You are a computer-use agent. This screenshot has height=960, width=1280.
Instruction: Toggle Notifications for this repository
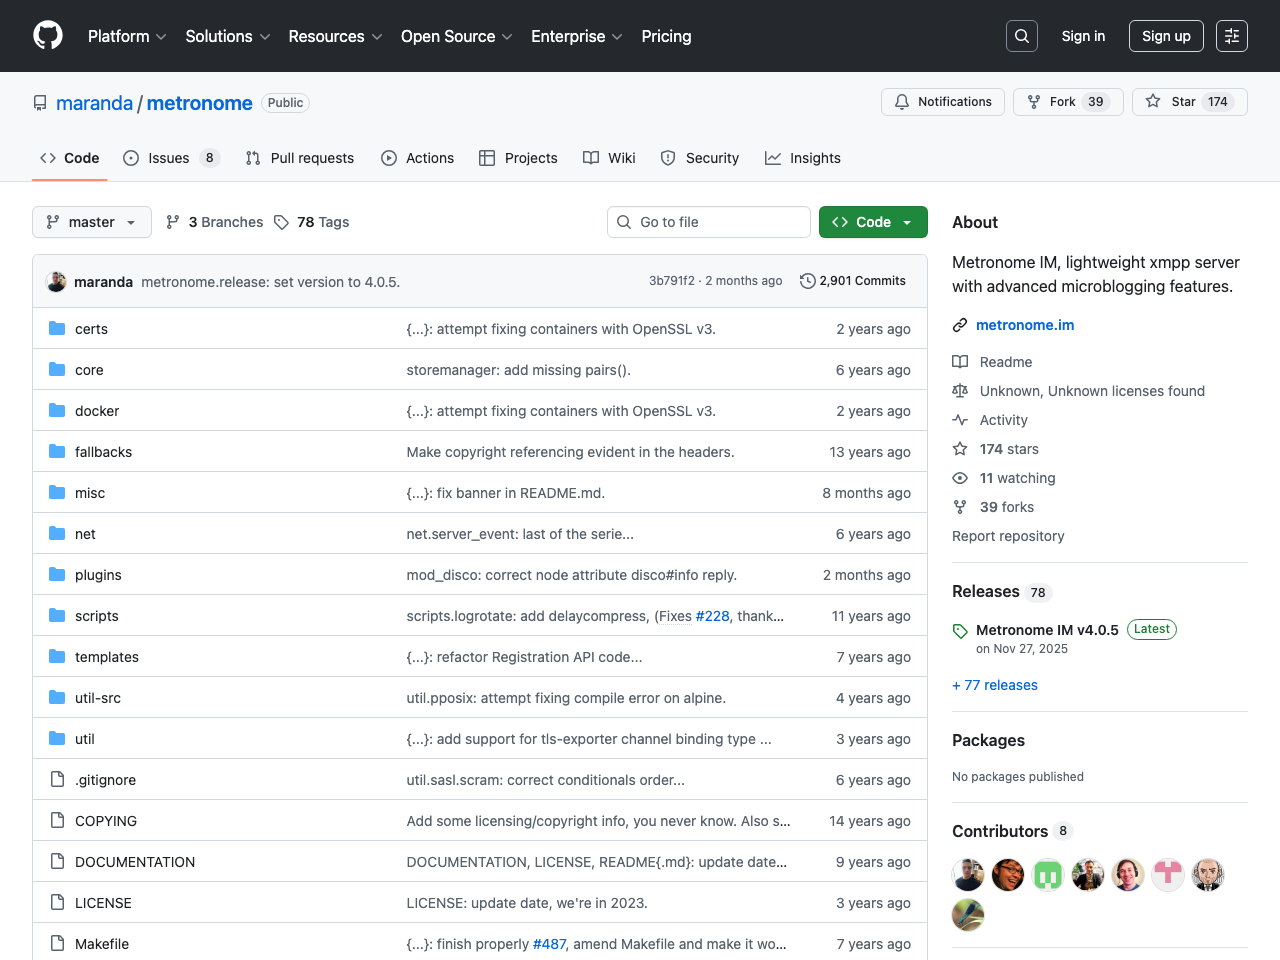coord(942,102)
